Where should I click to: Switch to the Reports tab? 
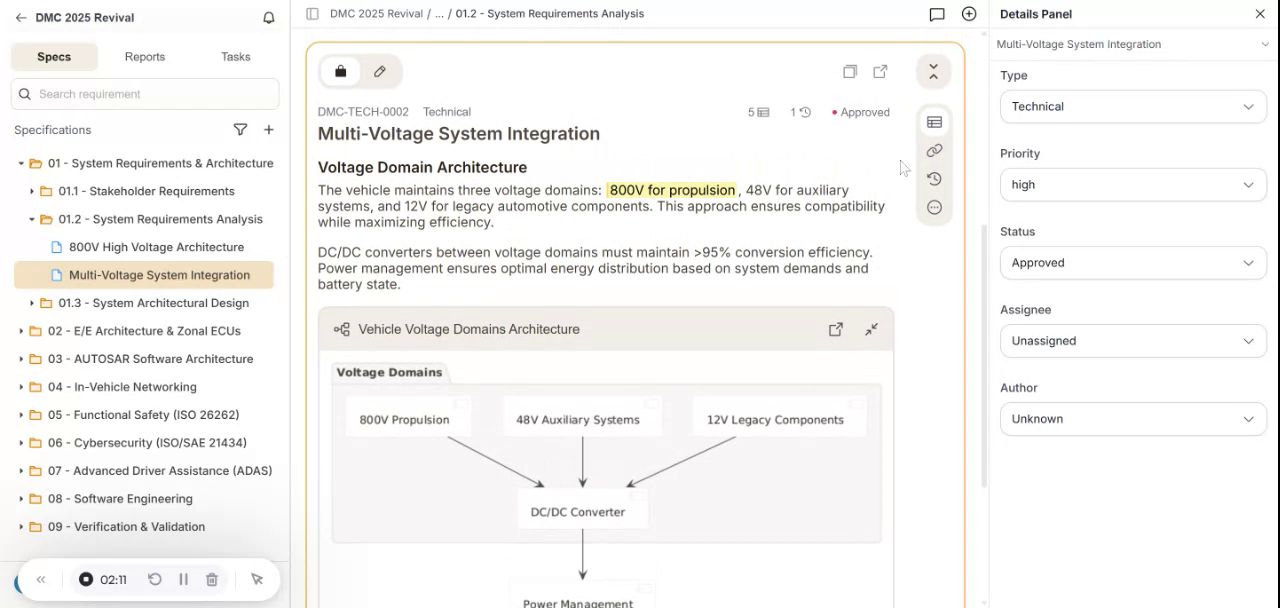pos(145,57)
